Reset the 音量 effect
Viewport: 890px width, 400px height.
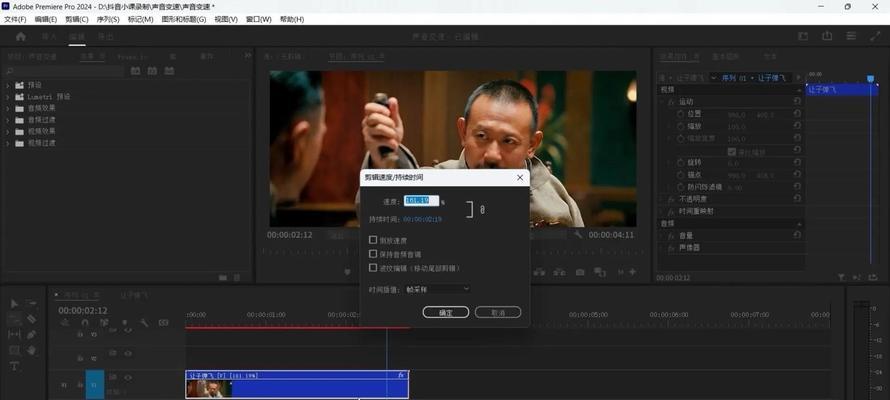tap(797, 235)
